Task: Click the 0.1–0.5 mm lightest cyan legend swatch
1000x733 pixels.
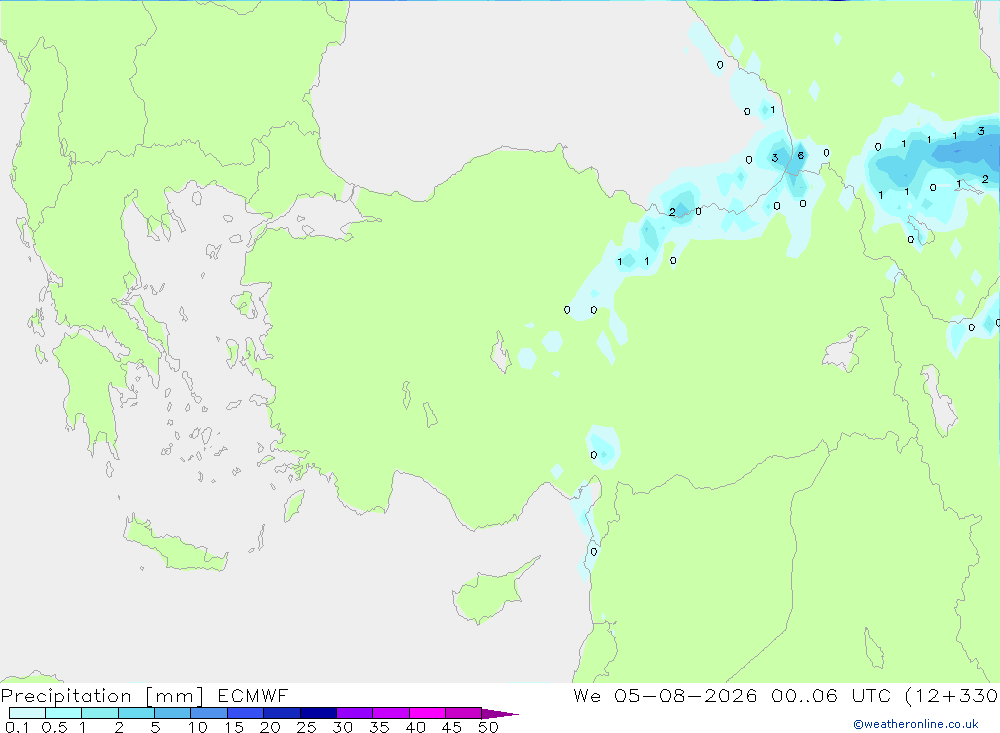Action: pos(27,713)
